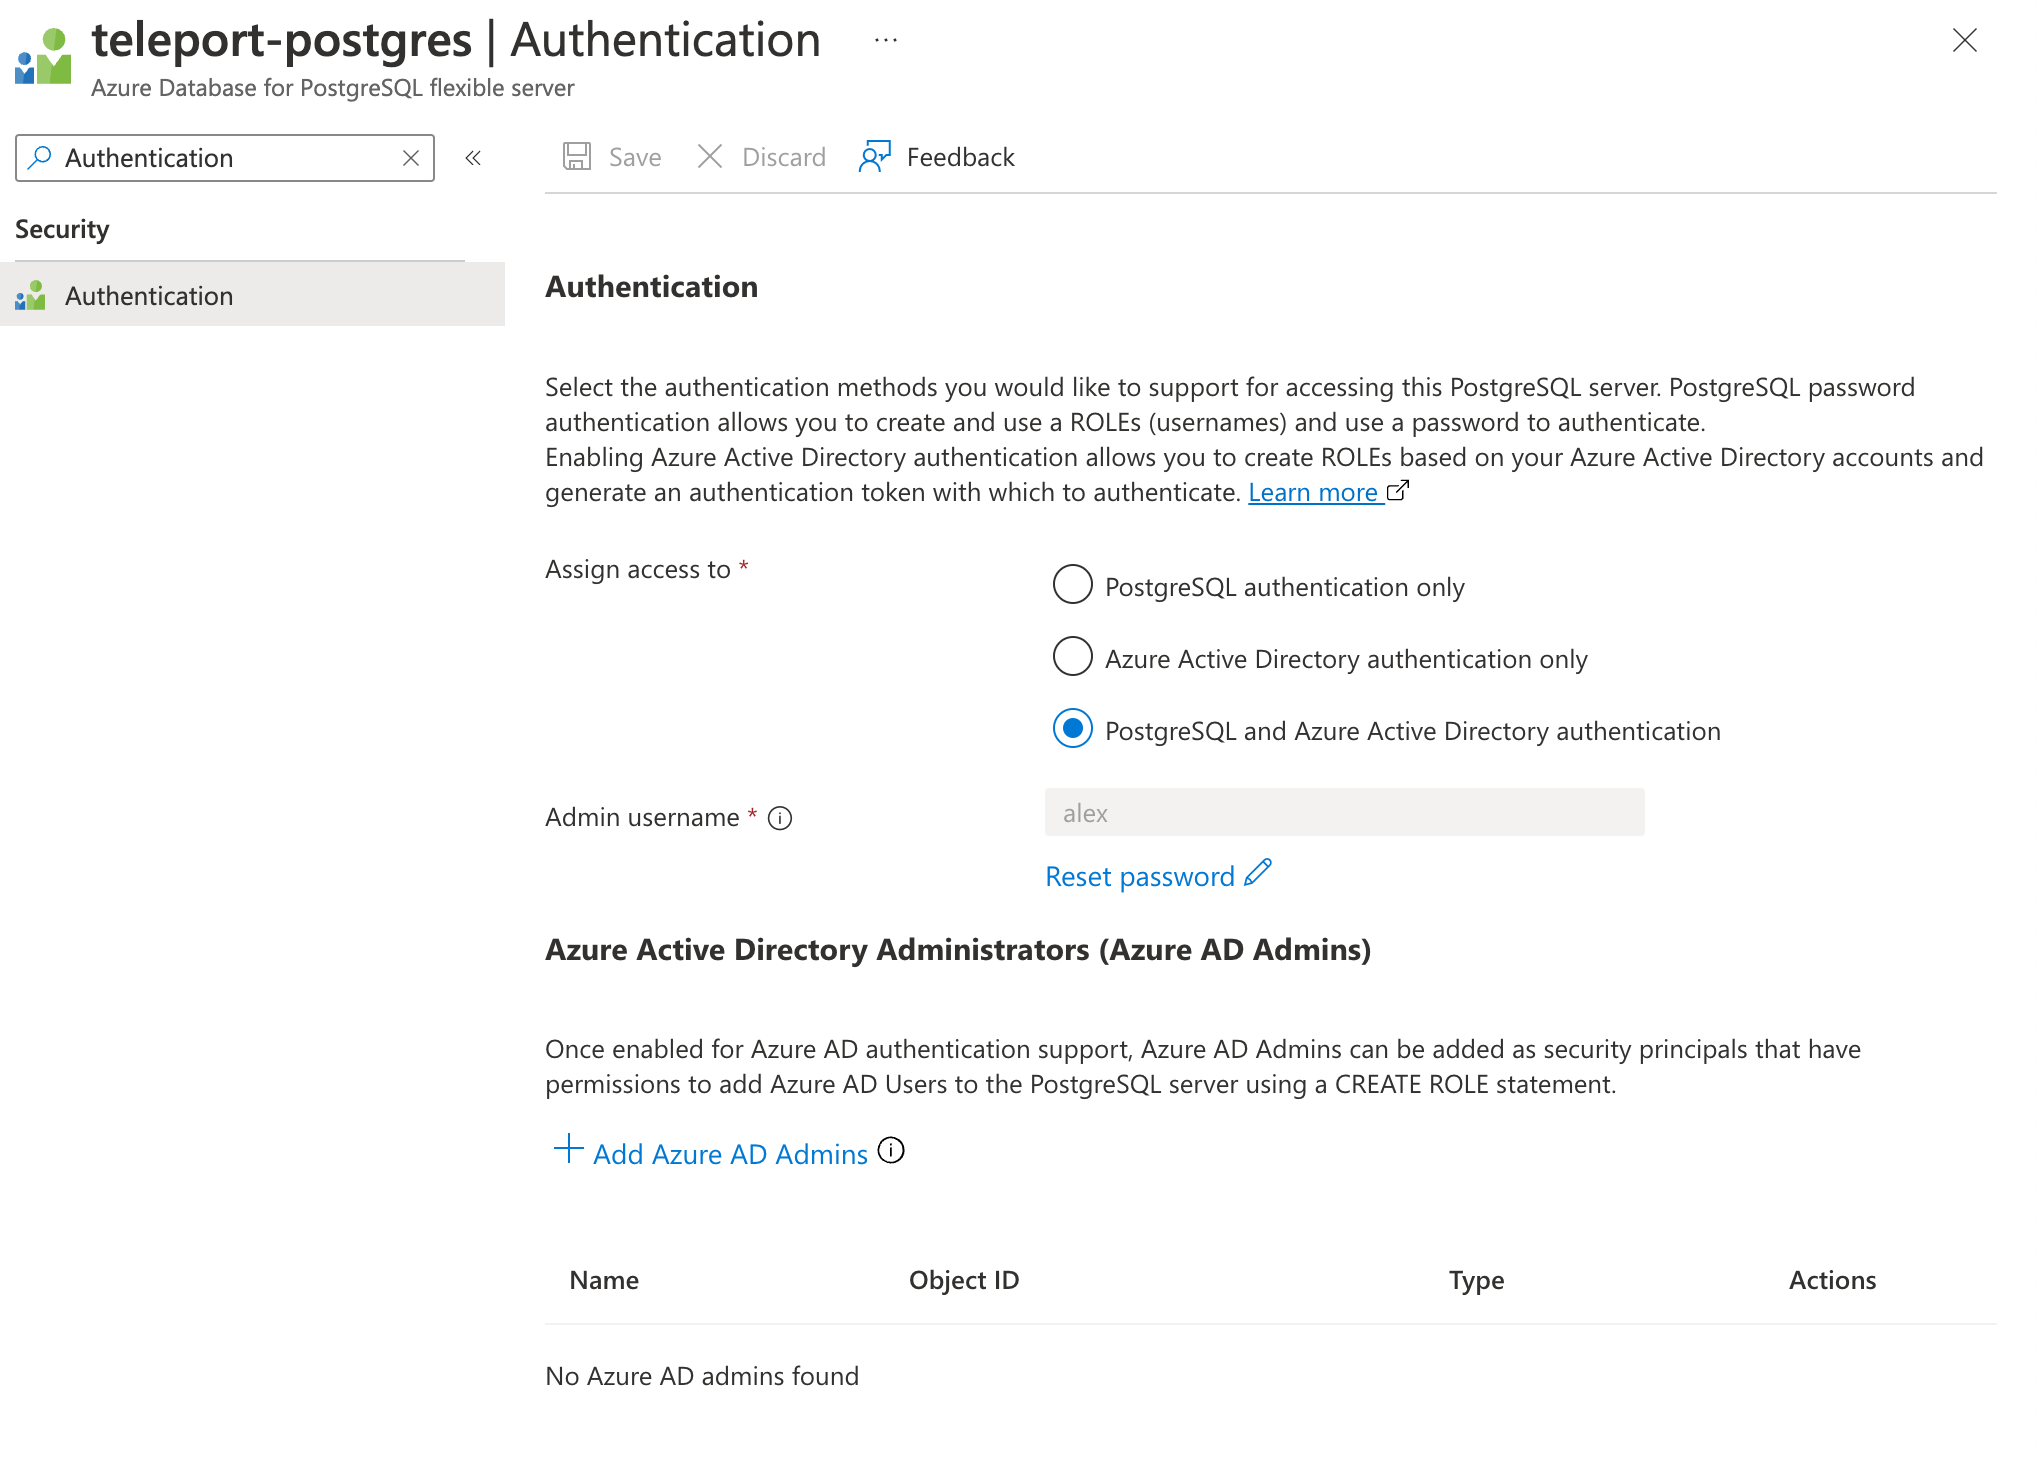Viewport: 2037px width, 1470px height.
Task: Open Feedback via its person icon
Action: [874, 156]
